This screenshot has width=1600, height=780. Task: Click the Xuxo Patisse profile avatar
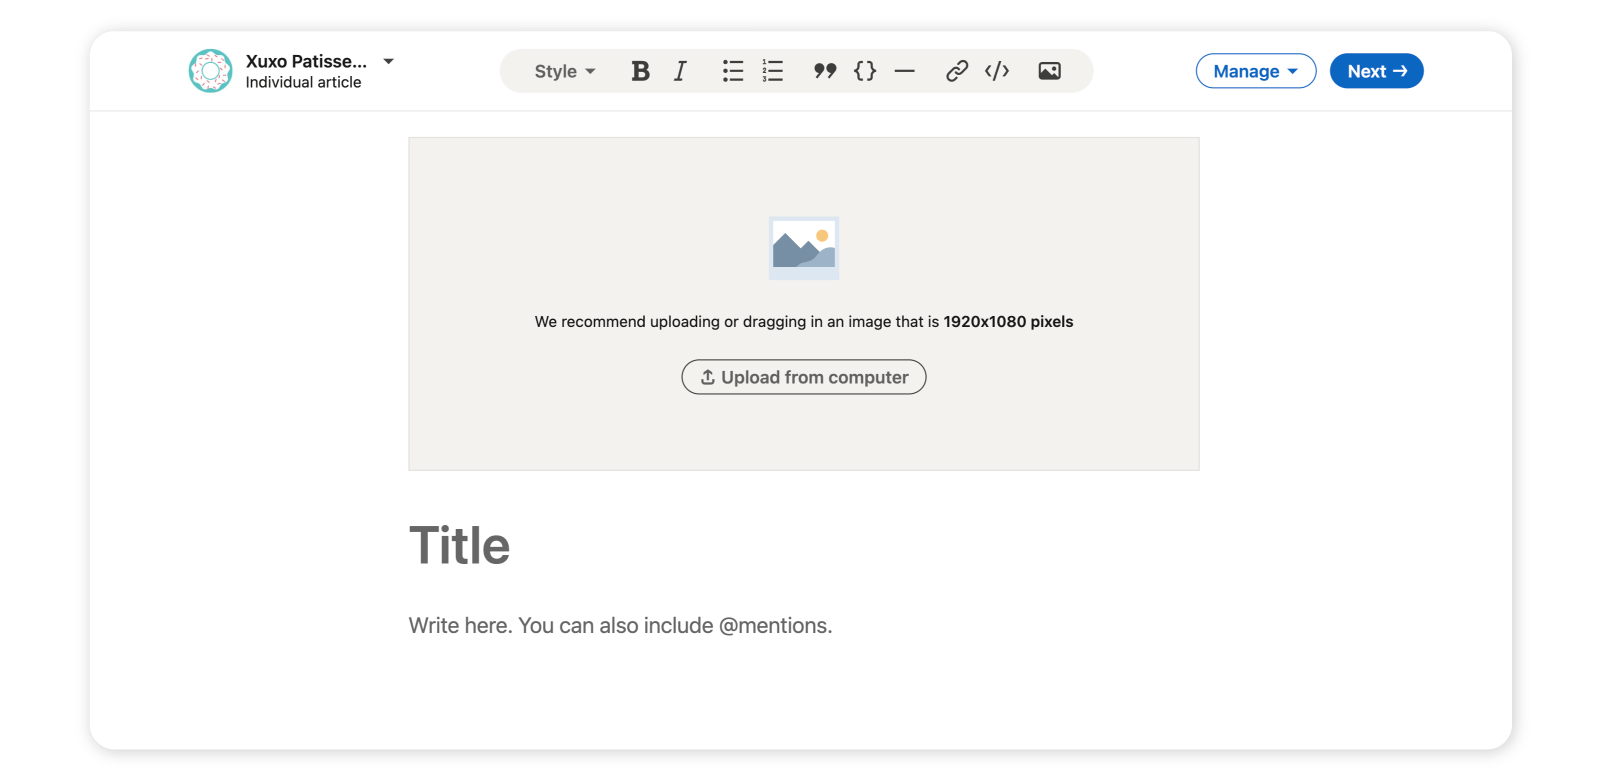211,71
